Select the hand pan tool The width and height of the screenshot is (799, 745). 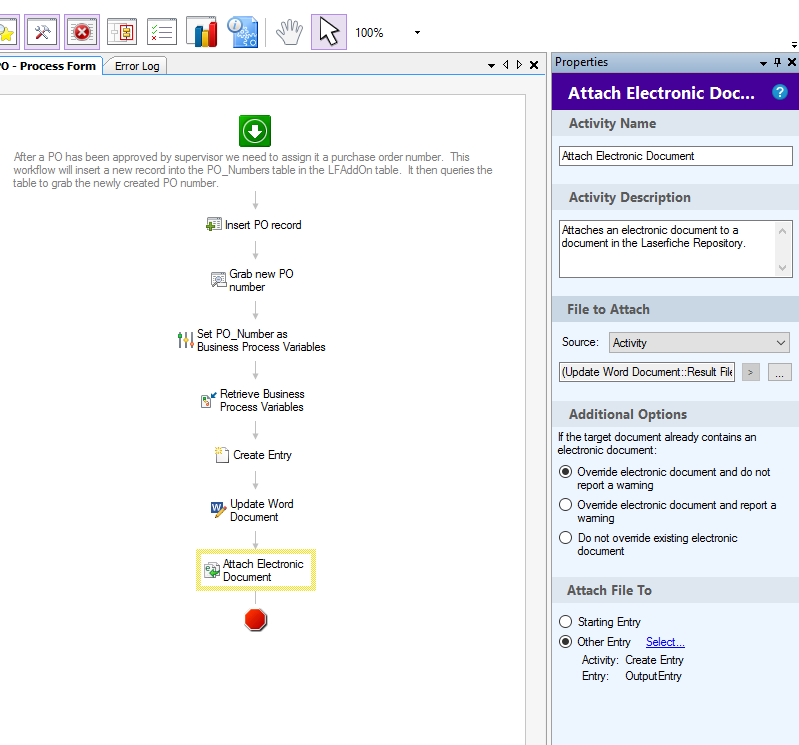coord(289,33)
